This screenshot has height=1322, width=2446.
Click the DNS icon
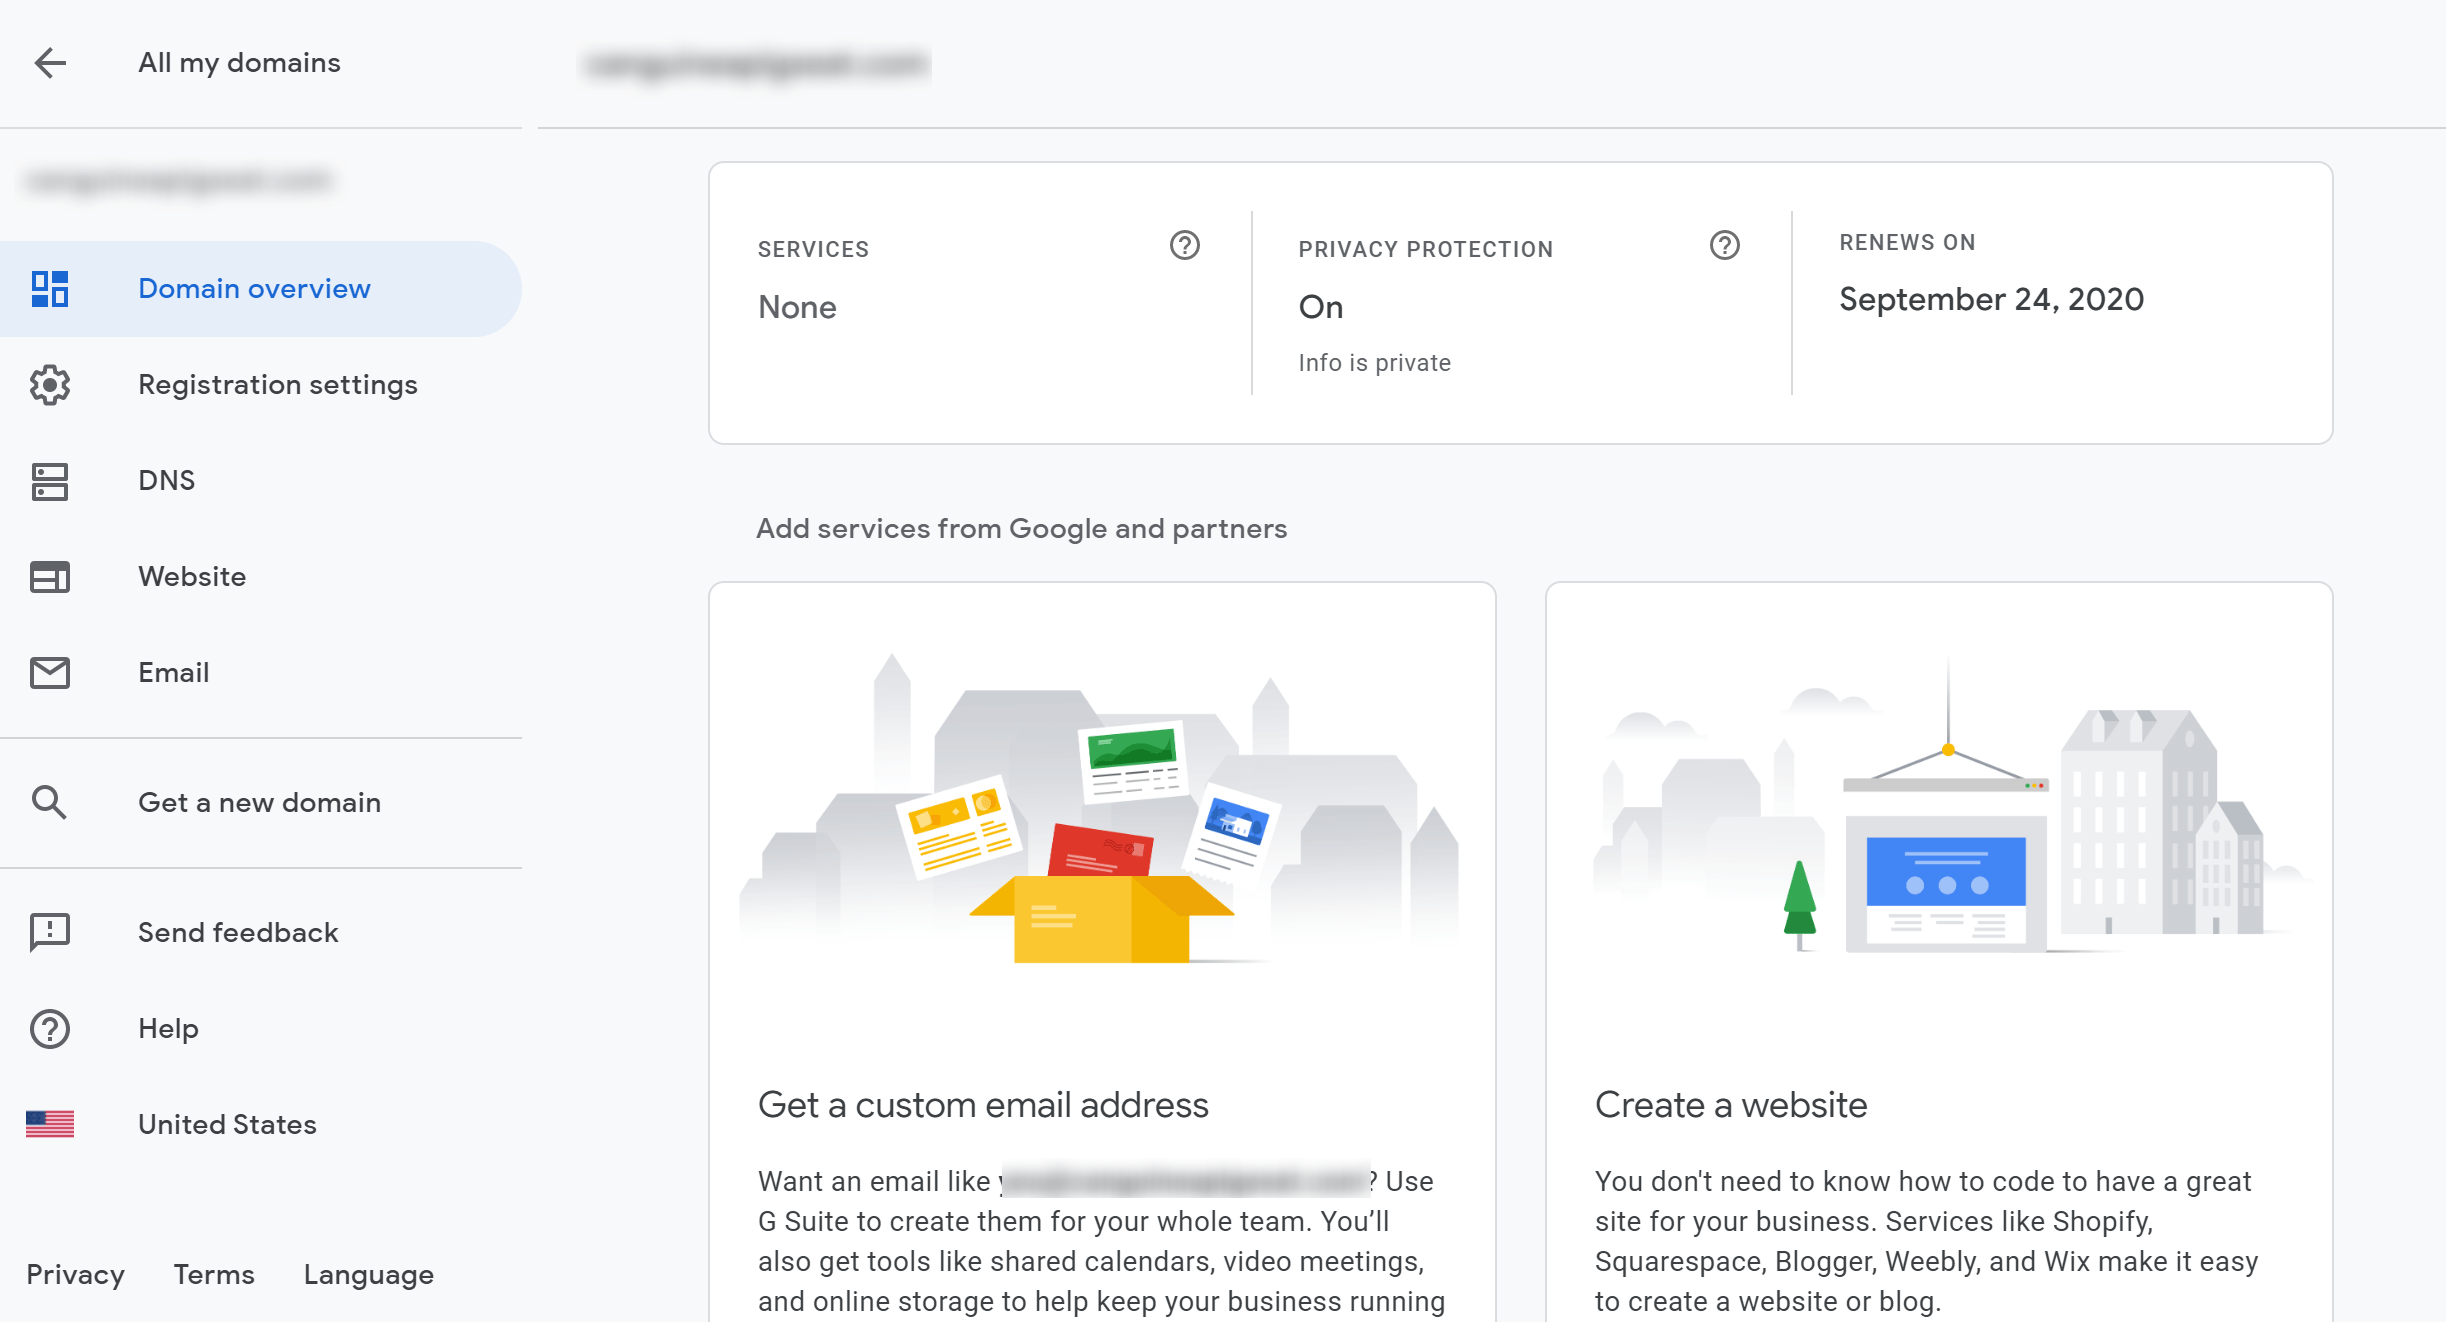point(50,480)
